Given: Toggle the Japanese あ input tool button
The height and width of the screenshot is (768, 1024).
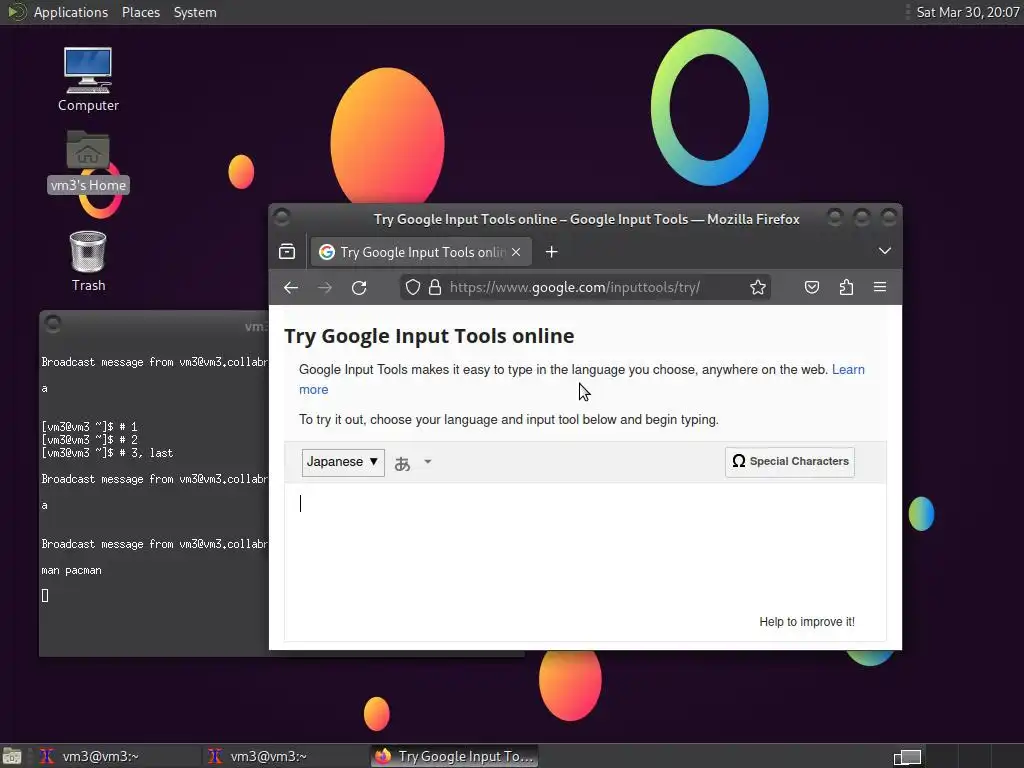Looking at the screenshot, I should coord(403,463).
